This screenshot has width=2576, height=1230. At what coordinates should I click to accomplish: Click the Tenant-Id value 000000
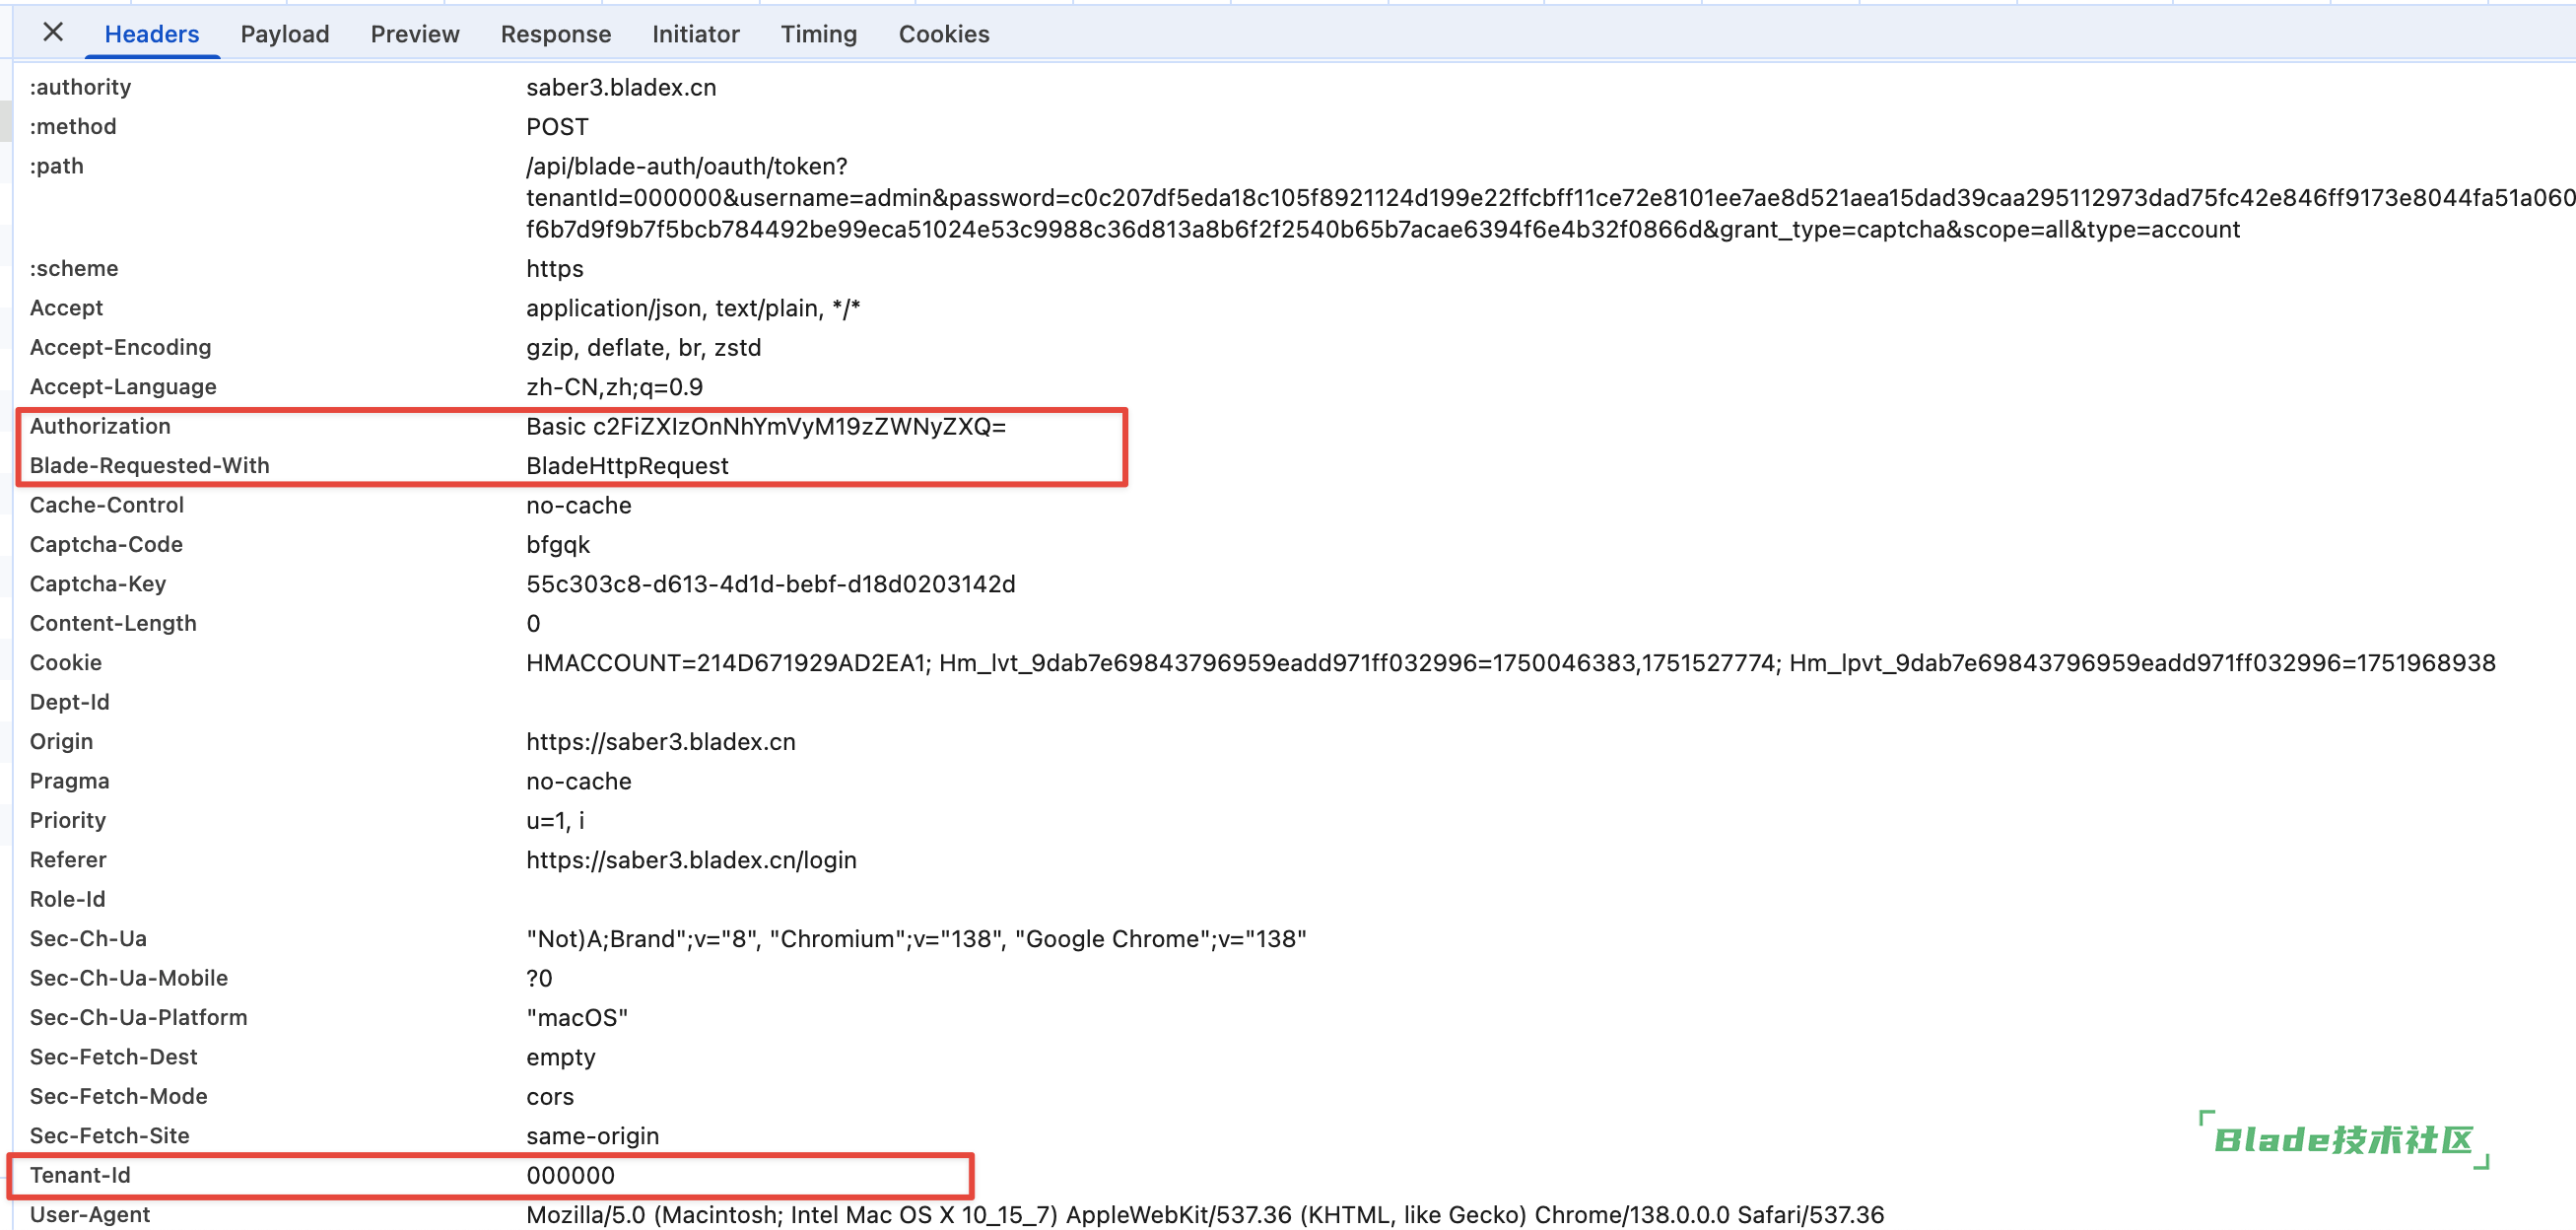(x=570, y=1176)
